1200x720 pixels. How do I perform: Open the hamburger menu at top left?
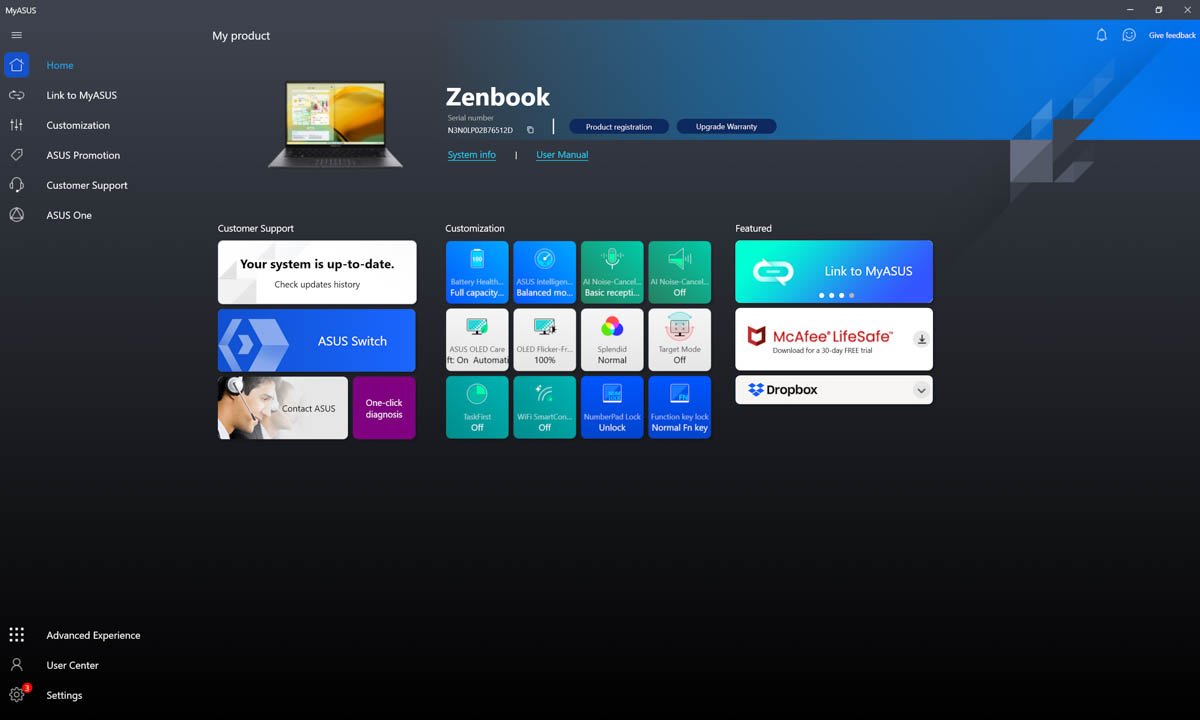click(x=16, y=35)
